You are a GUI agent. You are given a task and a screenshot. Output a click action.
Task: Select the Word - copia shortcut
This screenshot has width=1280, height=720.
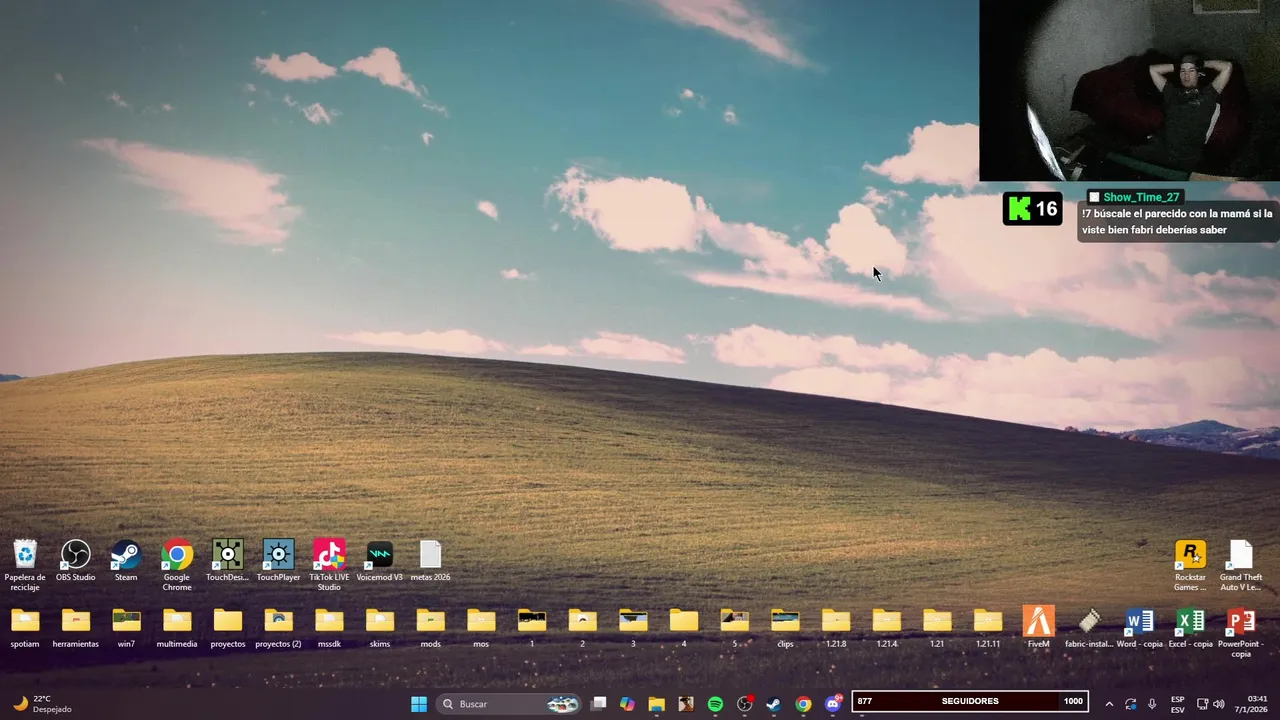1140,629
